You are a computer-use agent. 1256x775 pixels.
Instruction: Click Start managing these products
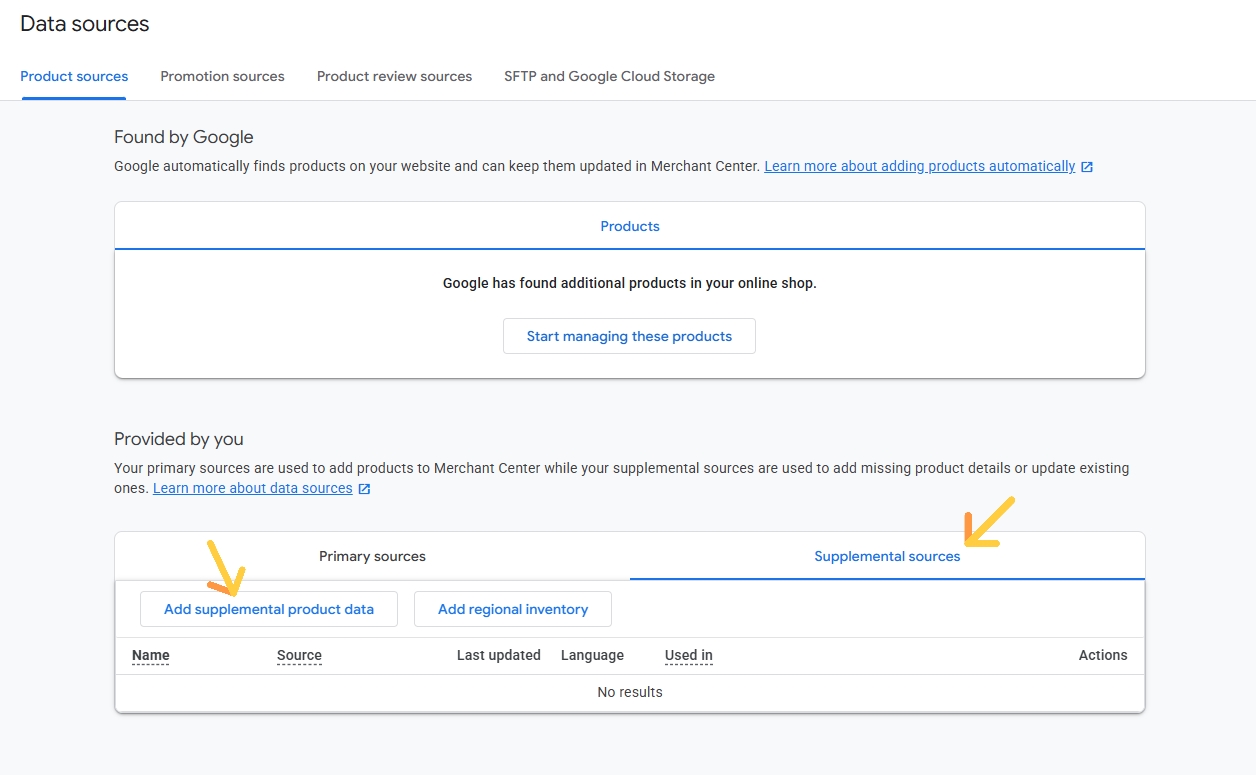pos(629,336)
